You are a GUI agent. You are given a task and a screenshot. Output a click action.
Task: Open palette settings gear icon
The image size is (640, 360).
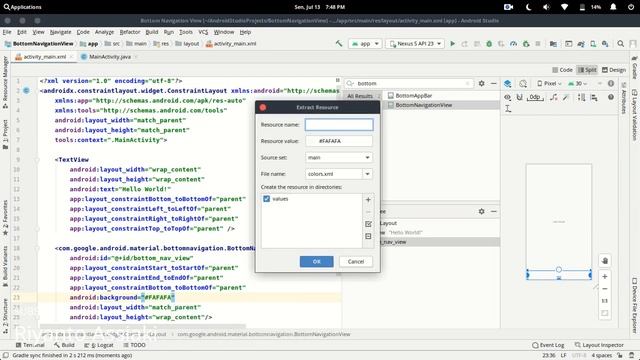pyautogui.click(x=482, y=83)
